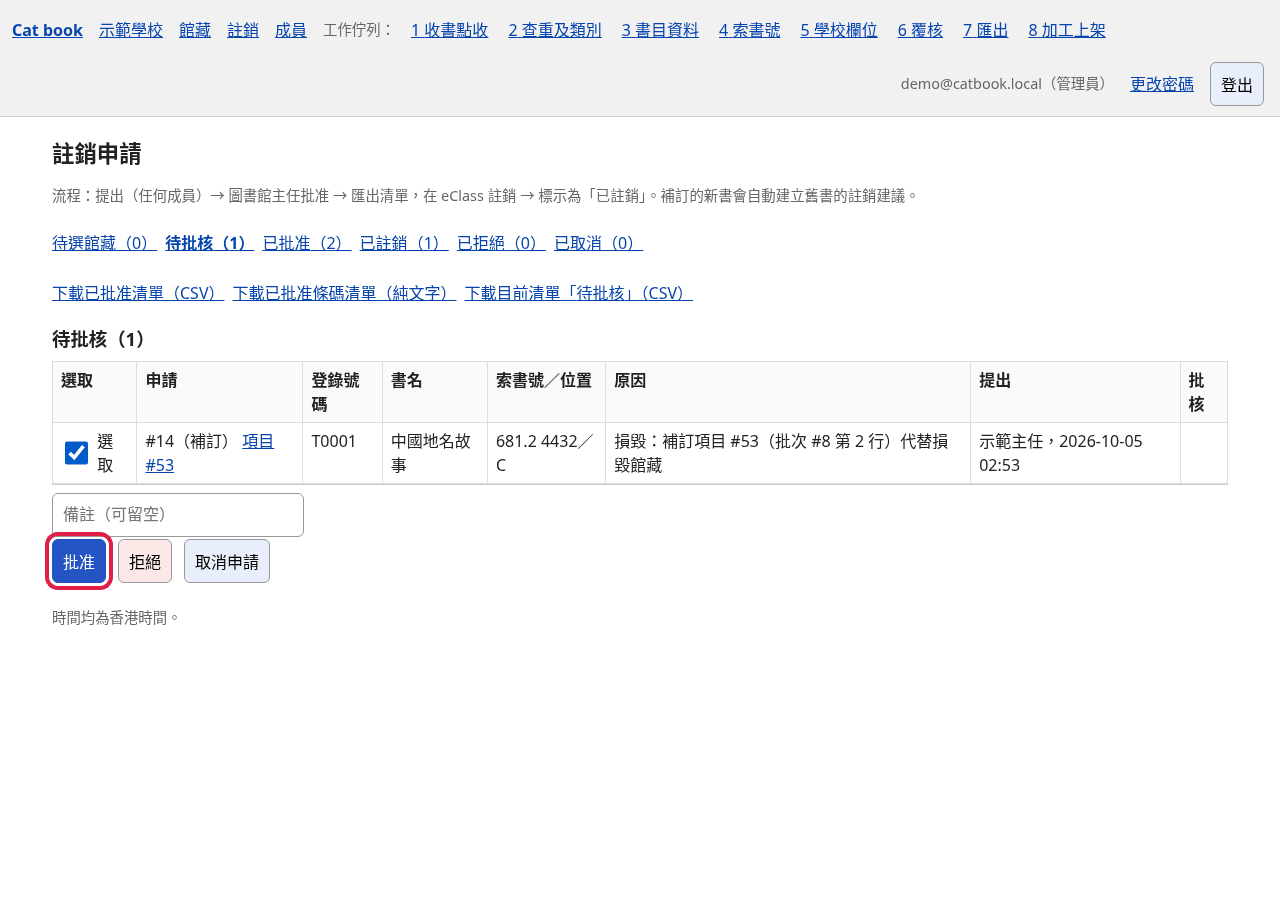Download the 已批准清單 CSV

[138, 293]
